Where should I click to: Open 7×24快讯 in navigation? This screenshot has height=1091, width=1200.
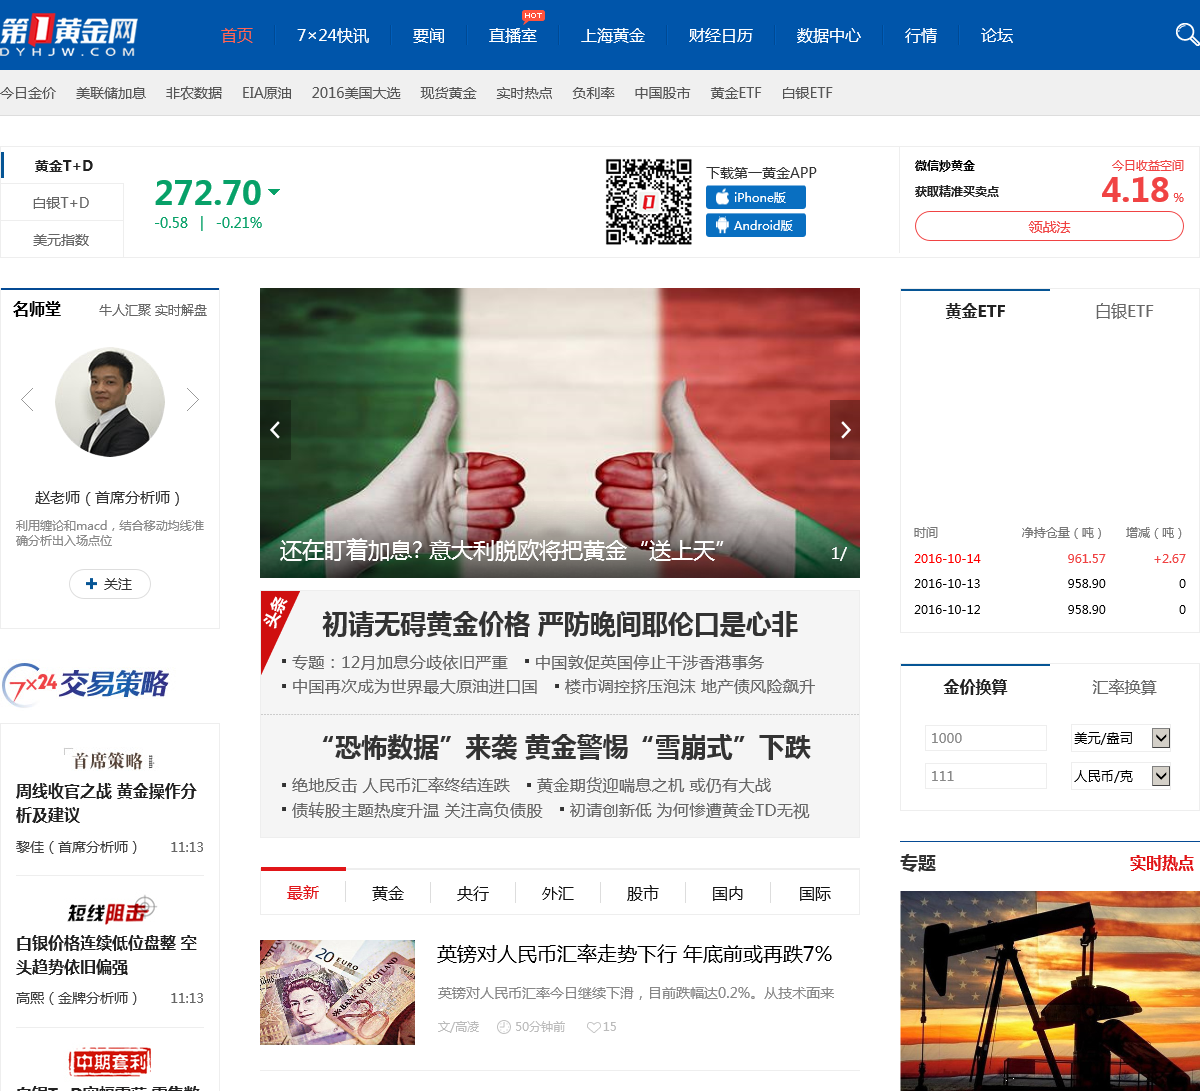click(x=333, y=35)
